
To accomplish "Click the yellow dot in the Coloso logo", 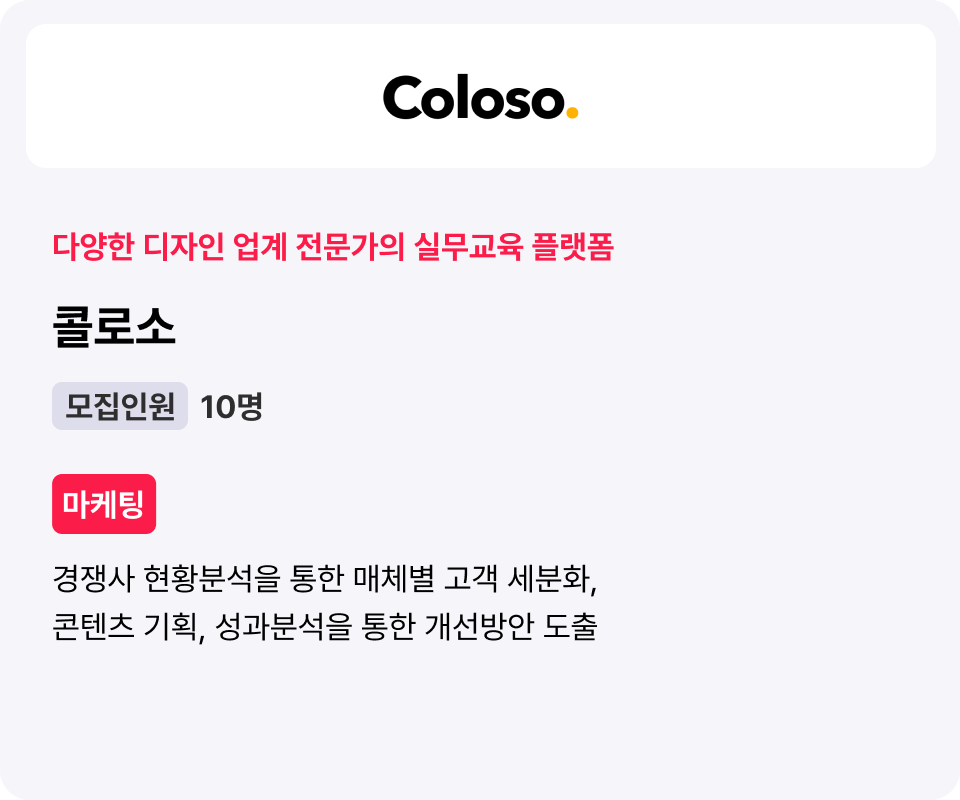I will 572,113.
